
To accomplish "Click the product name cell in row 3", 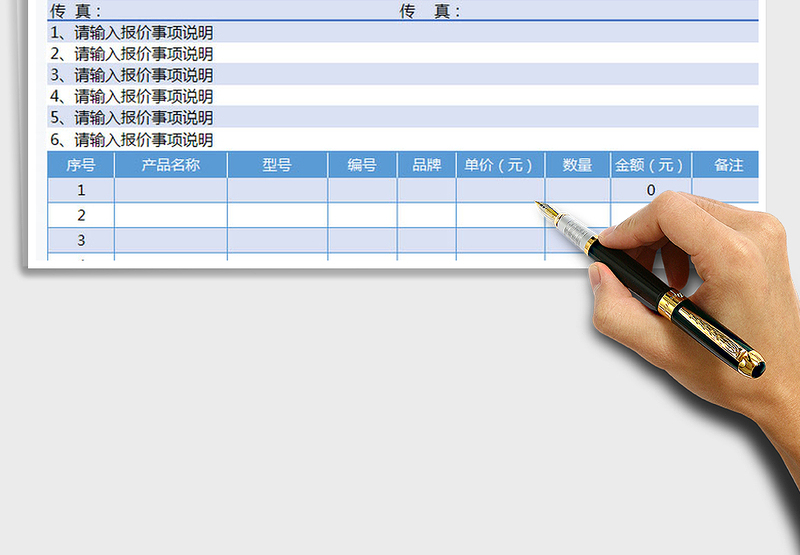I will tap(171, 240).
